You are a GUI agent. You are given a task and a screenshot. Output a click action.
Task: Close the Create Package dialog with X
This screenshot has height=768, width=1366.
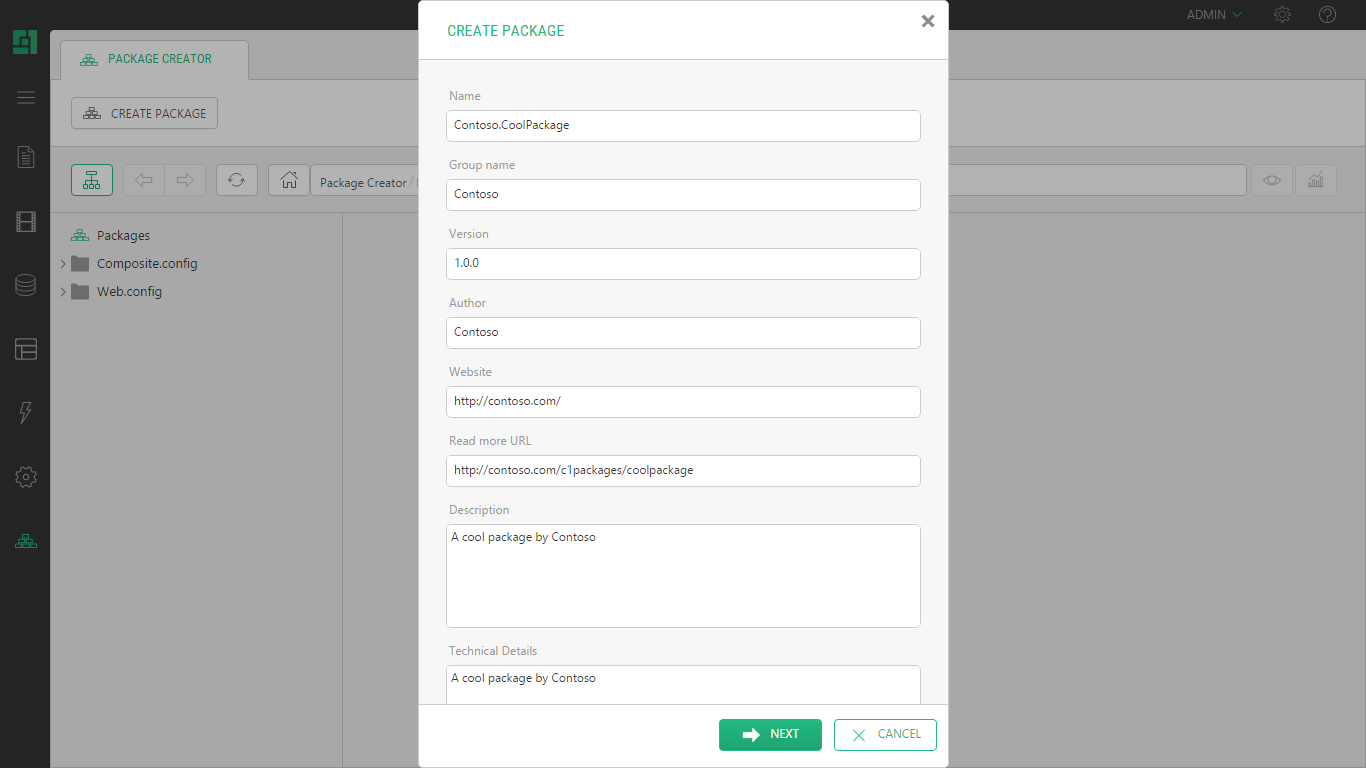pyautogui.click(x=927, y=21)
